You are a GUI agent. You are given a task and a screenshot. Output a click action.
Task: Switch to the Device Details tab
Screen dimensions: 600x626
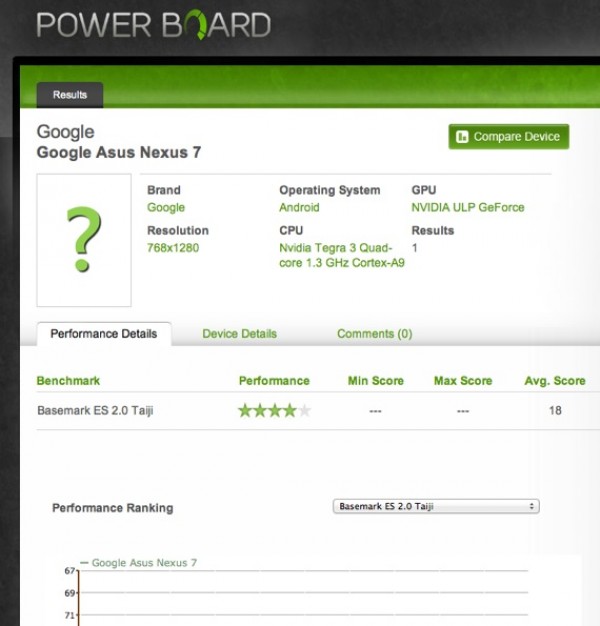click(240, 334)
